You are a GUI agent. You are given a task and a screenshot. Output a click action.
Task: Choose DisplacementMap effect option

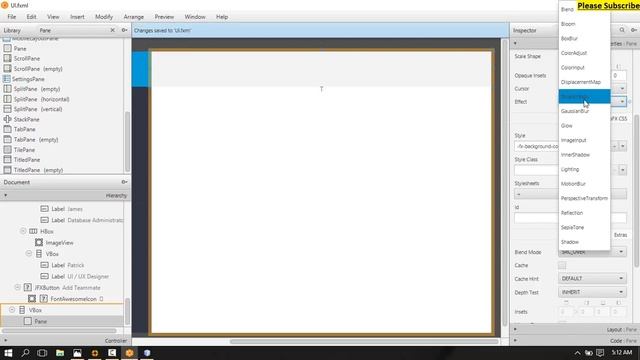[x=584, y=82]
